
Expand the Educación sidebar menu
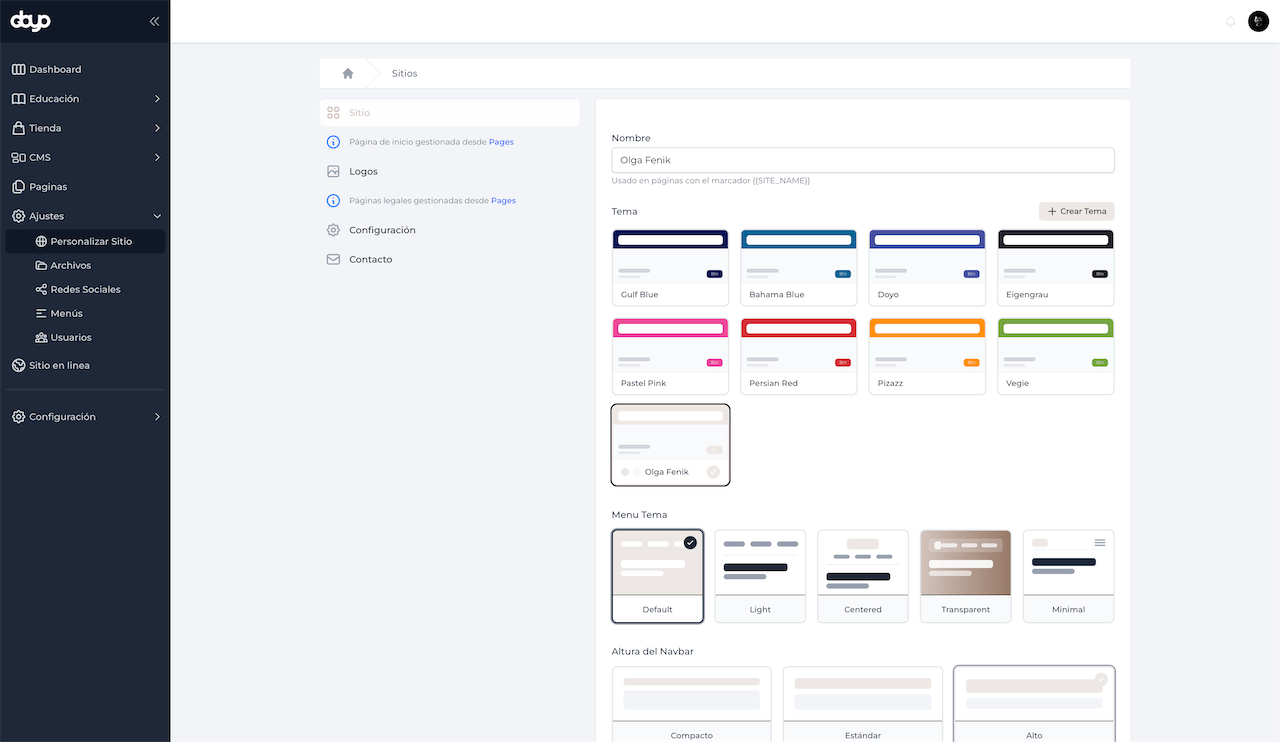click(157, 99)
